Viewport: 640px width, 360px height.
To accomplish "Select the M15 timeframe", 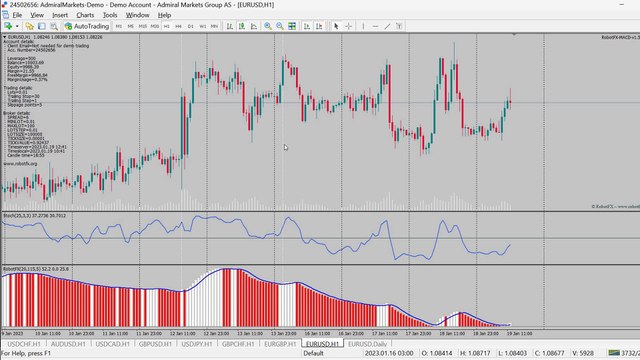I will [x=142, y=26].
